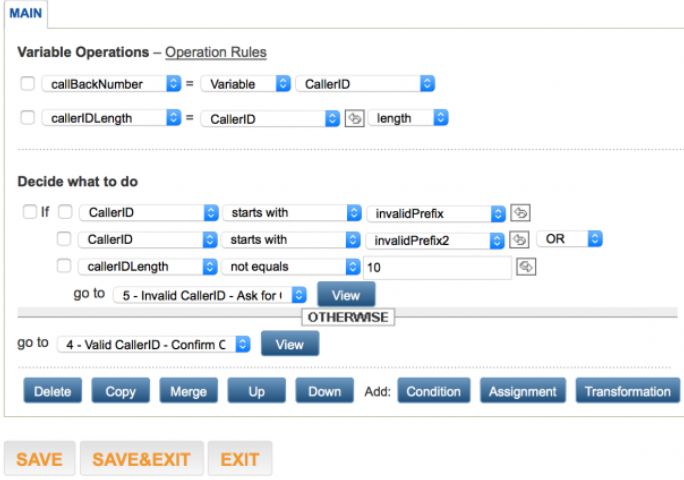Screen dimensions: 684x480
Task: Tick the callerIDLength assignment checkbox
Action: (27, 118)
